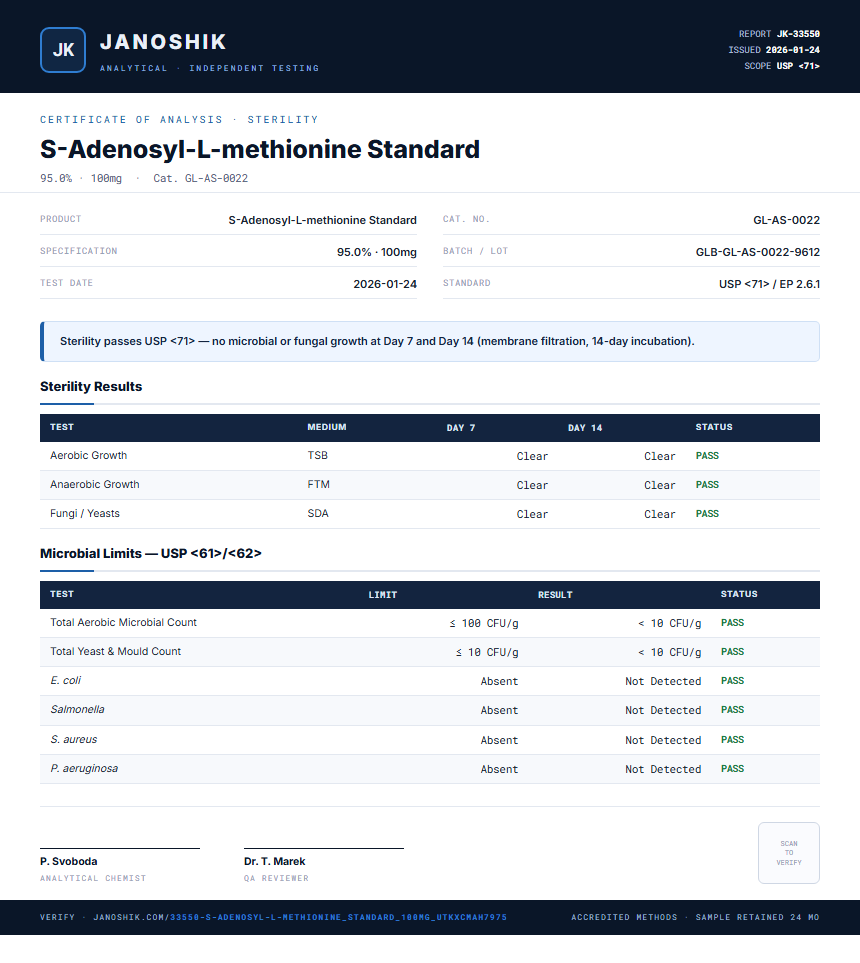Click Day 14 Clear result for Fungi / Yeasts

pyautogui.click(x=660, y=514)
